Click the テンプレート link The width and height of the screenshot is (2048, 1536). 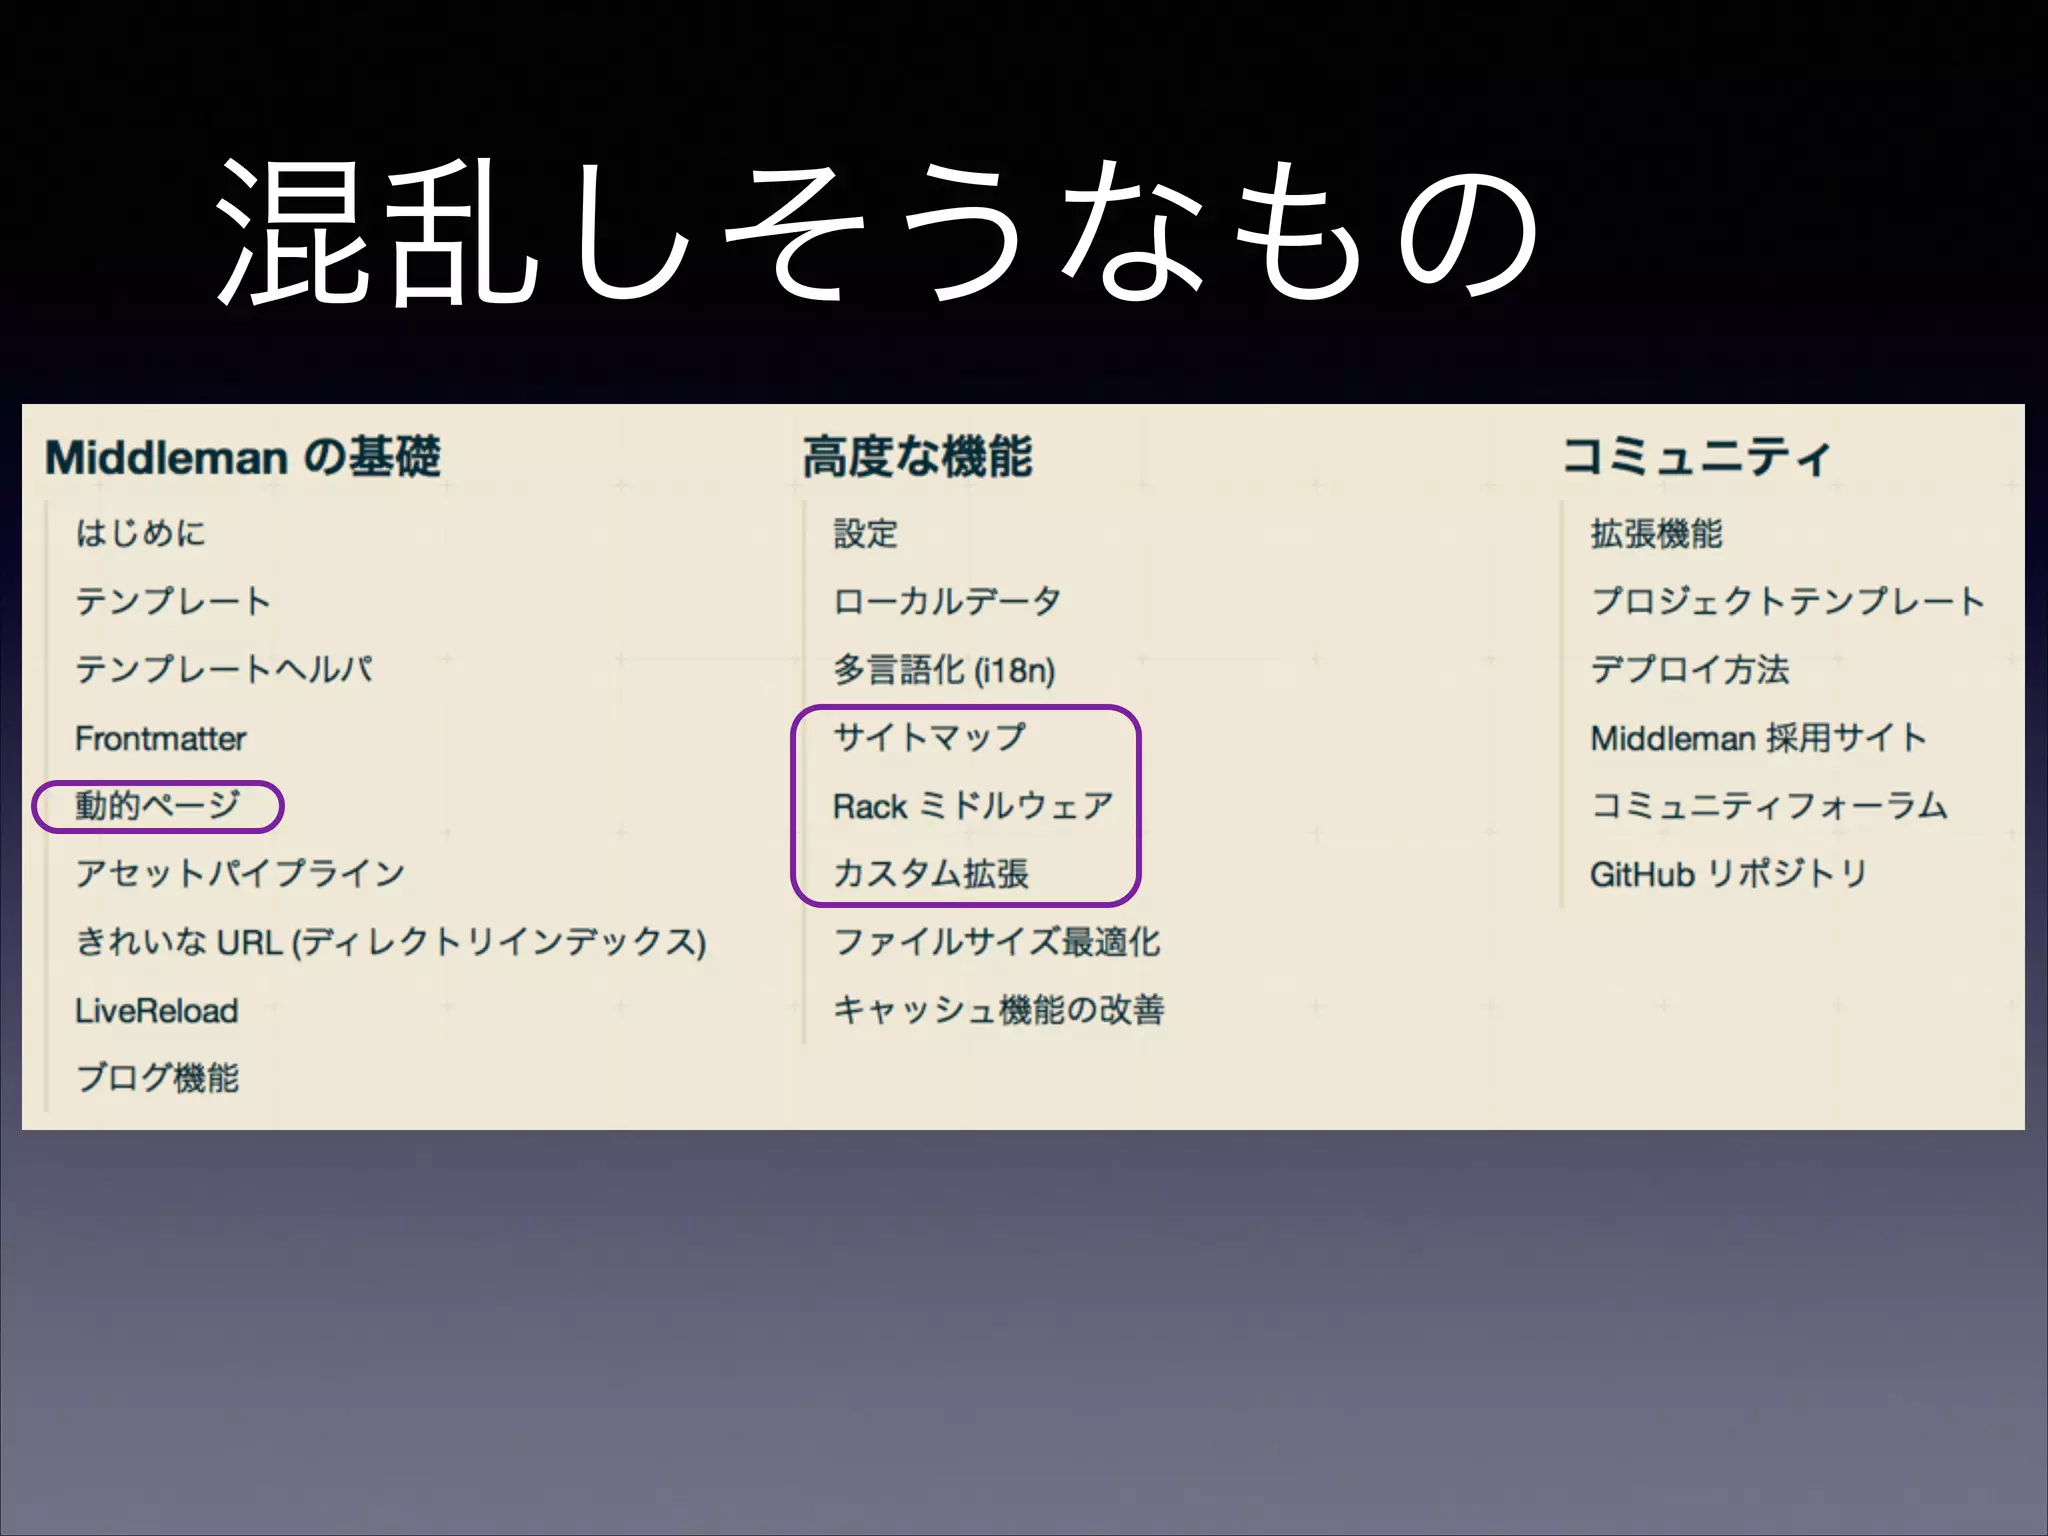point(173,601)
